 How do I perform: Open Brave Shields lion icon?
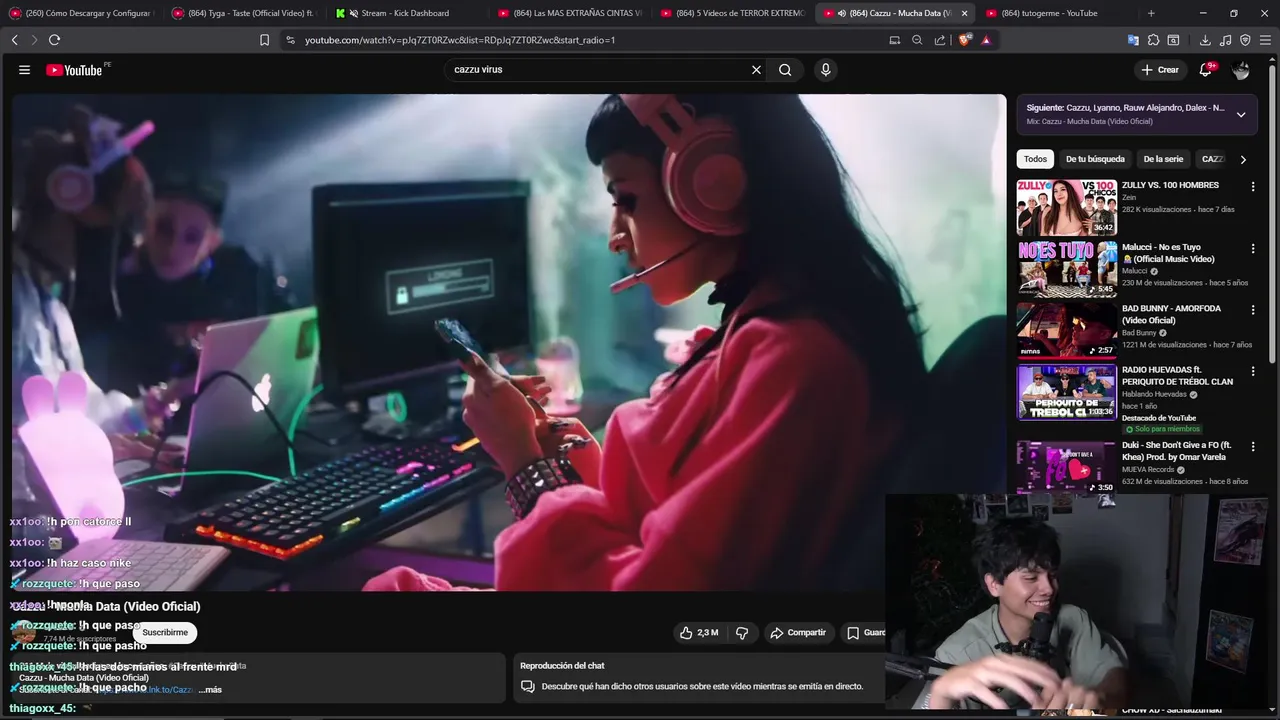(x=964, y=40)
